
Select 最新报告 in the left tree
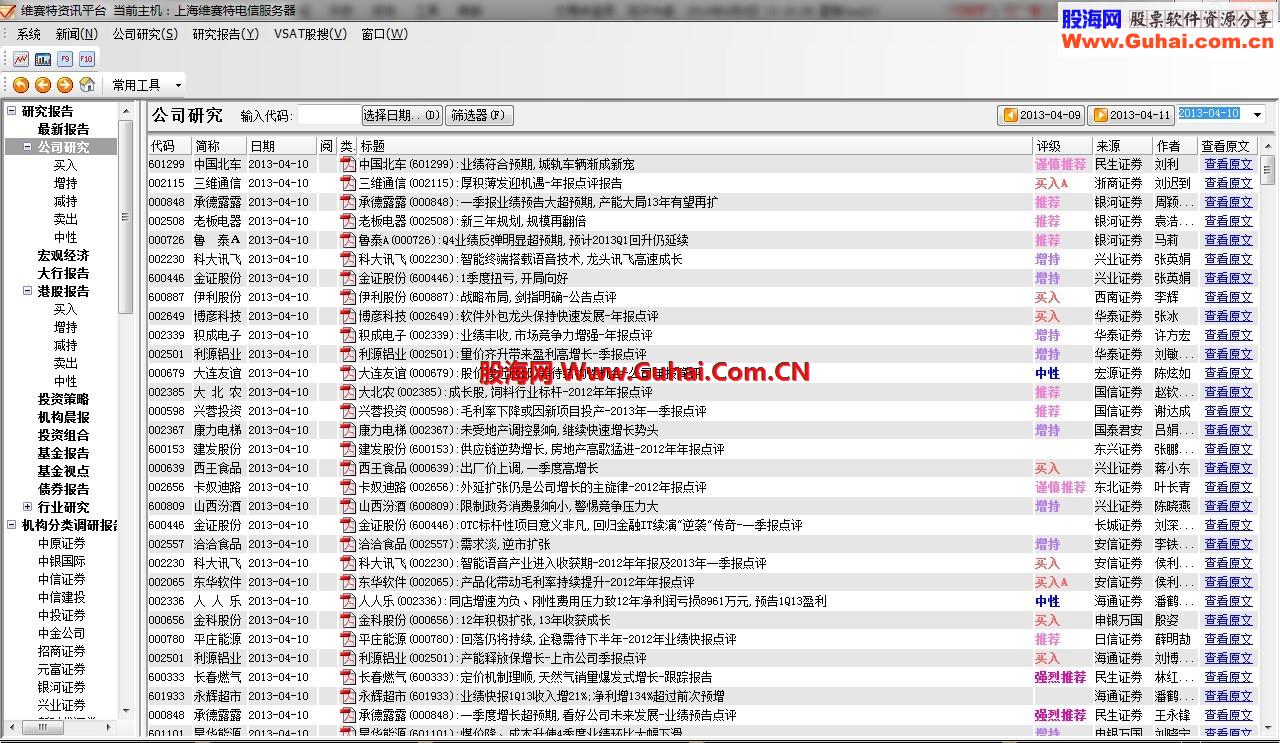pyautogui.click(x=63, y=129)
